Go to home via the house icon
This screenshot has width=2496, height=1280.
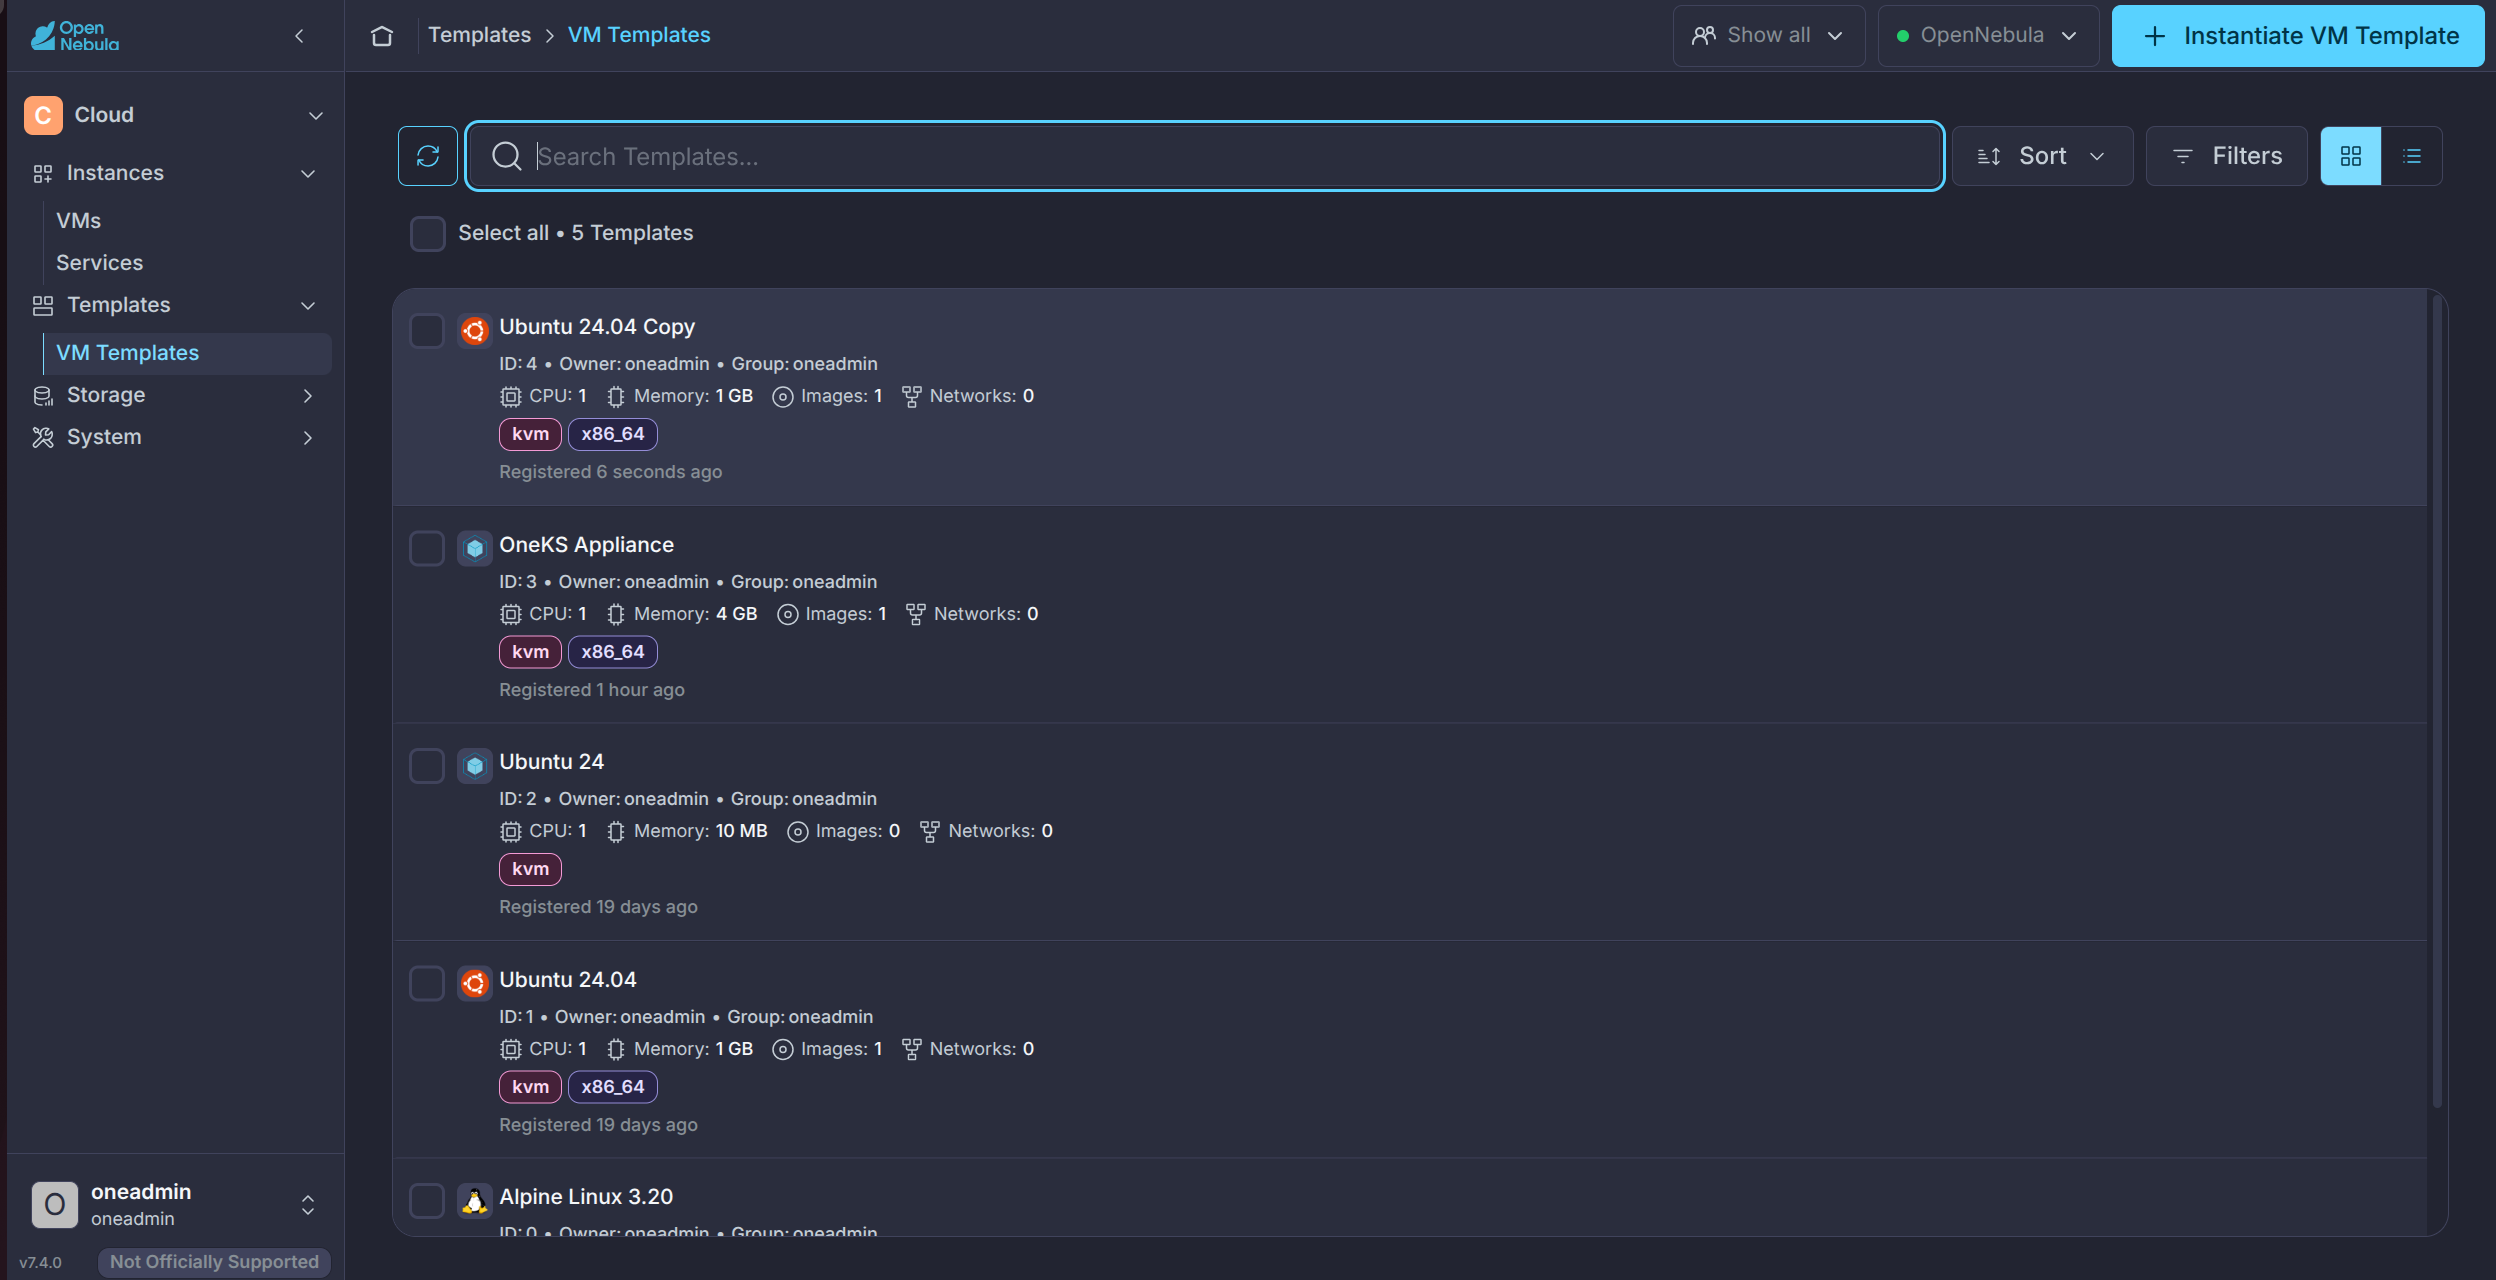382,36
